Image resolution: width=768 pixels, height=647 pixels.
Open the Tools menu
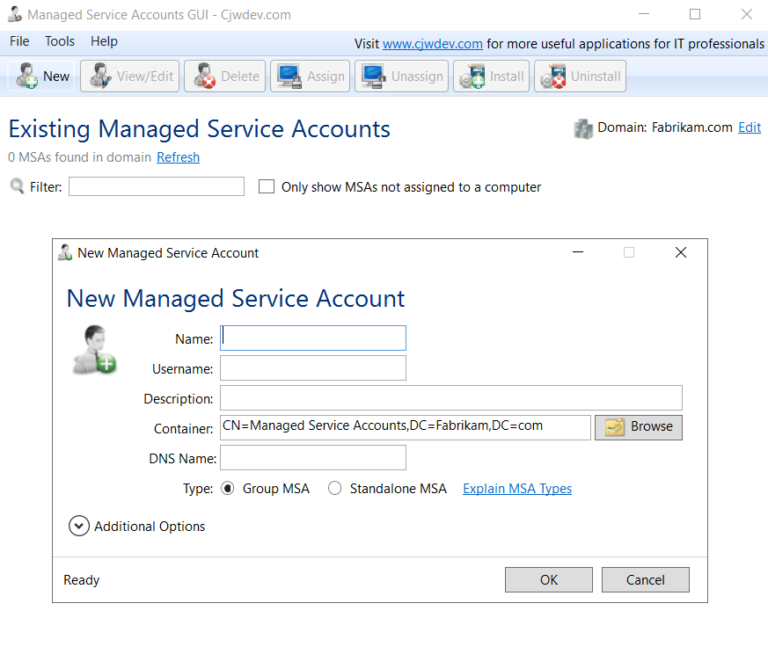[60, 41]
